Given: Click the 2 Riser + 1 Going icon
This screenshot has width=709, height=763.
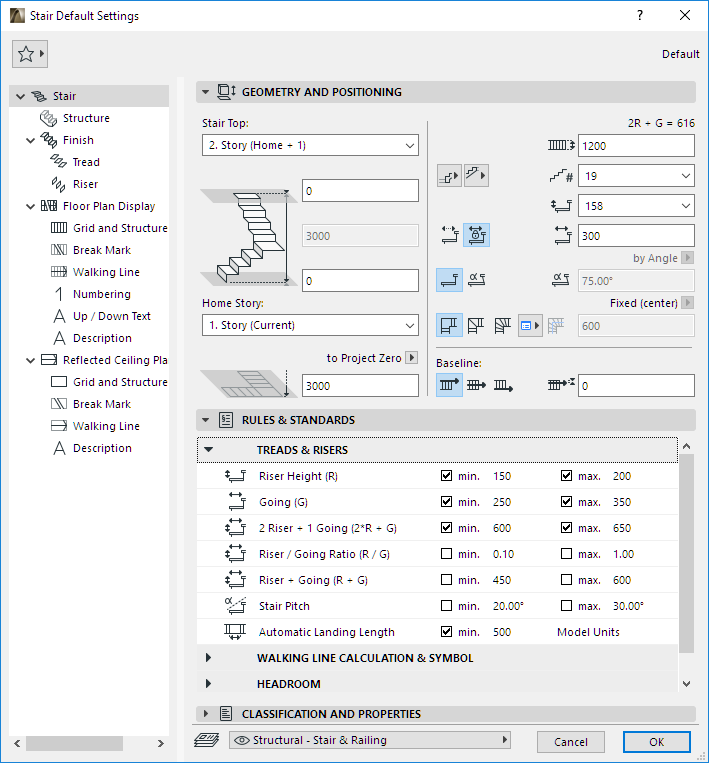Looking at the screenshot, I should pyautogui.click(x=235, y=528).
